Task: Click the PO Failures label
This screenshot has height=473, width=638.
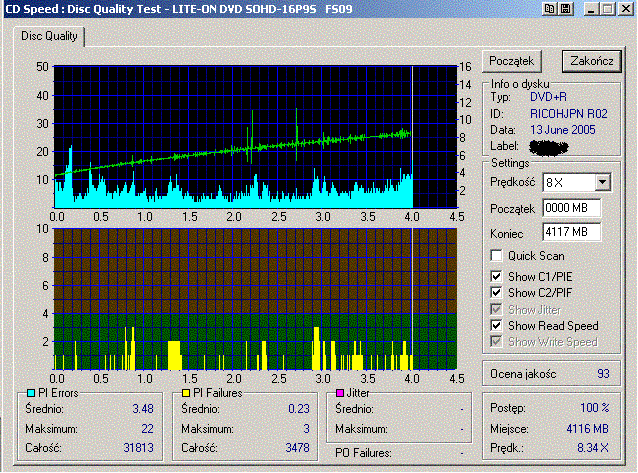Action: click(x=363, y=453)
